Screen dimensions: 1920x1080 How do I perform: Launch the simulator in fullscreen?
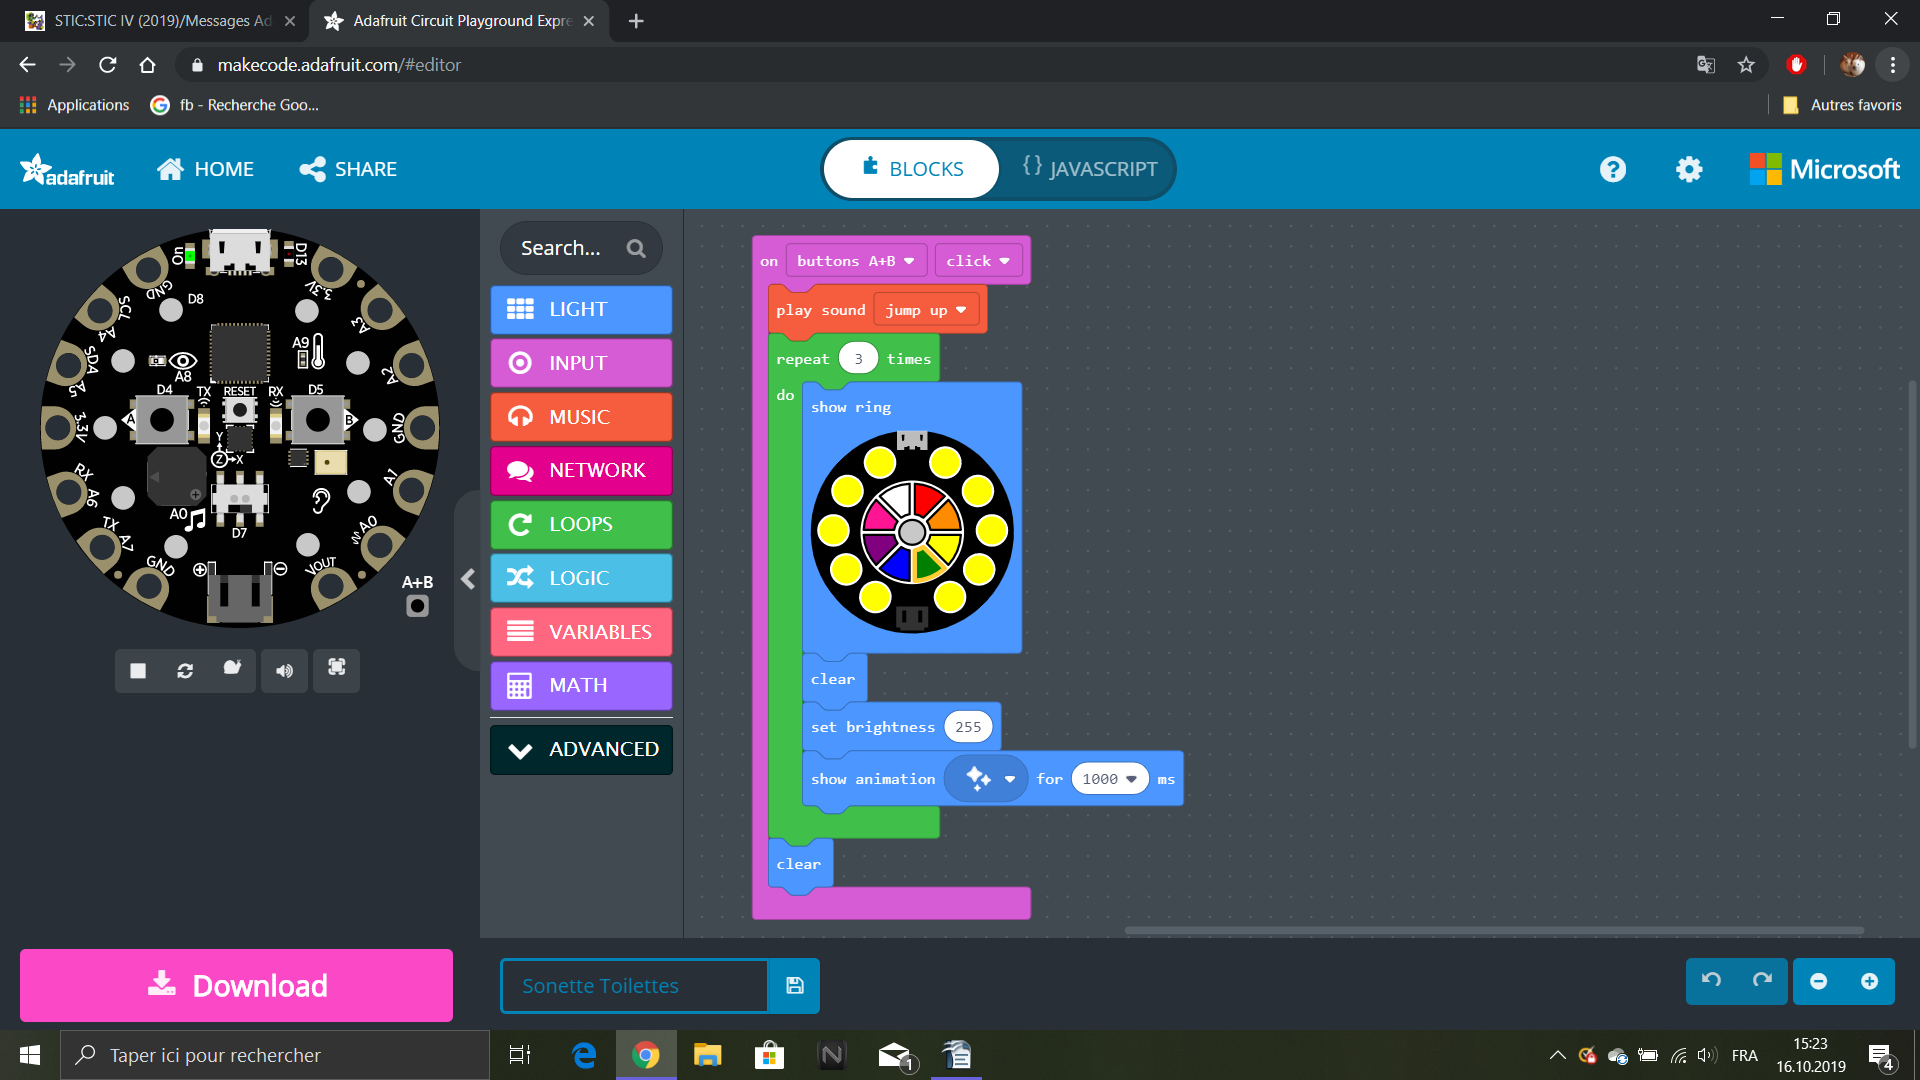click(x=337, y=668)
